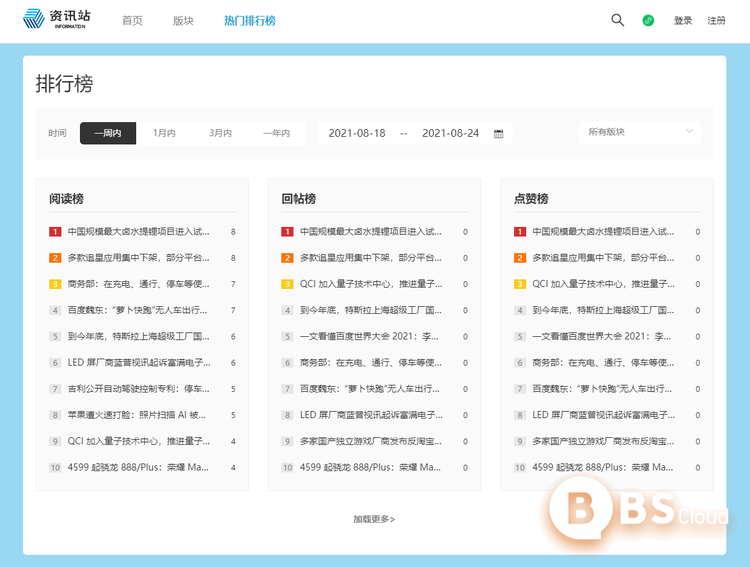This screenshot has height=567, width=750.
Task: Click the end date 2021-08-24 field
Action: pyautogui.click(x=451, y=133)
